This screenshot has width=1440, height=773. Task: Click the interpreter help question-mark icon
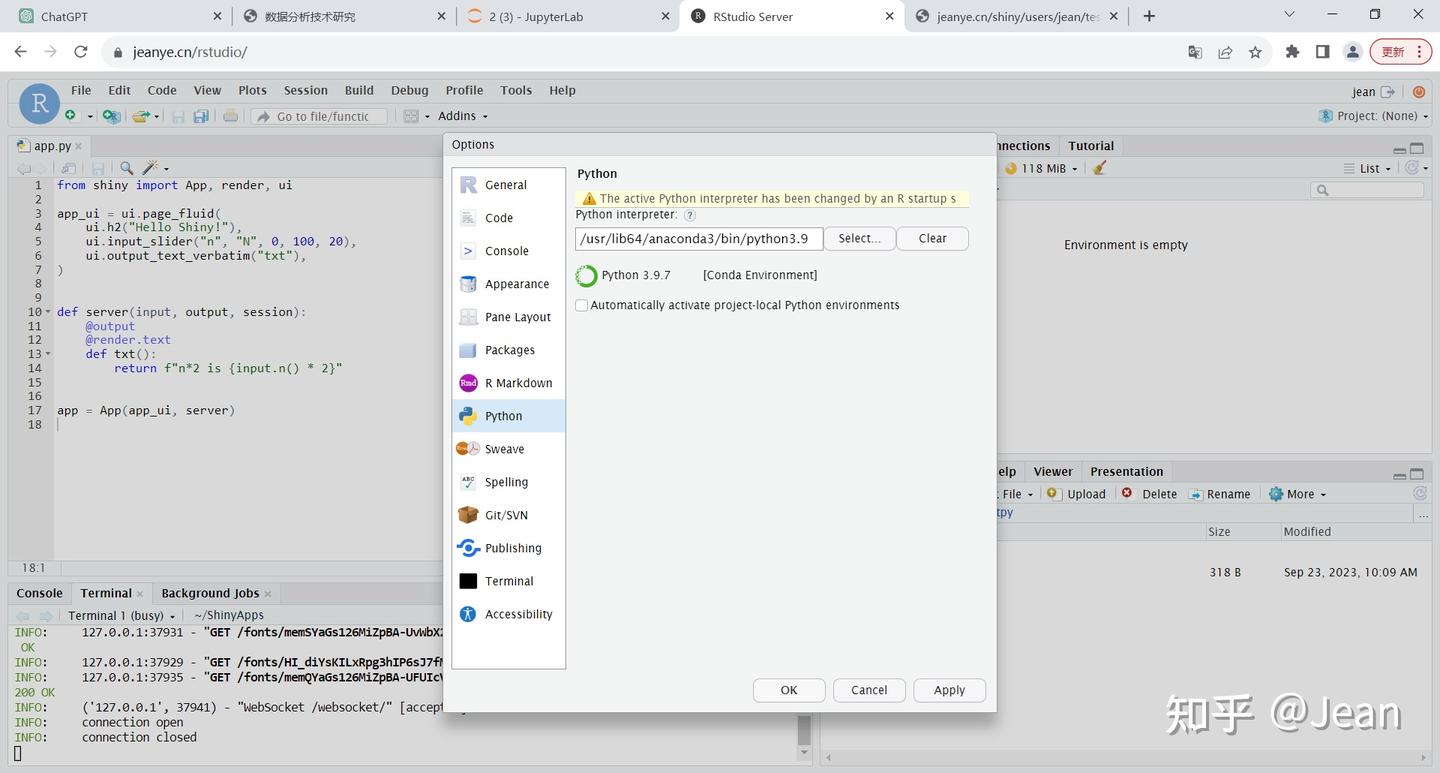coord(690,215)
